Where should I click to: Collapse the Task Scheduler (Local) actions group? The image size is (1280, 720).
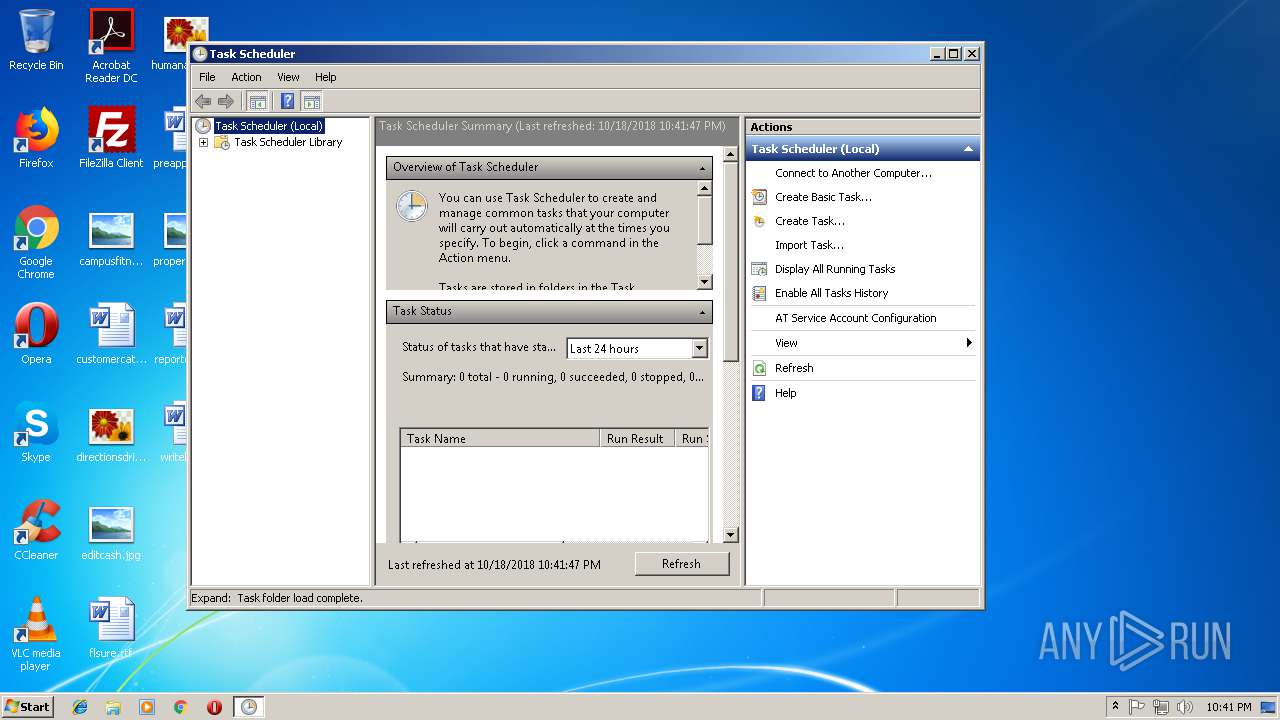(x=968, y=149)
